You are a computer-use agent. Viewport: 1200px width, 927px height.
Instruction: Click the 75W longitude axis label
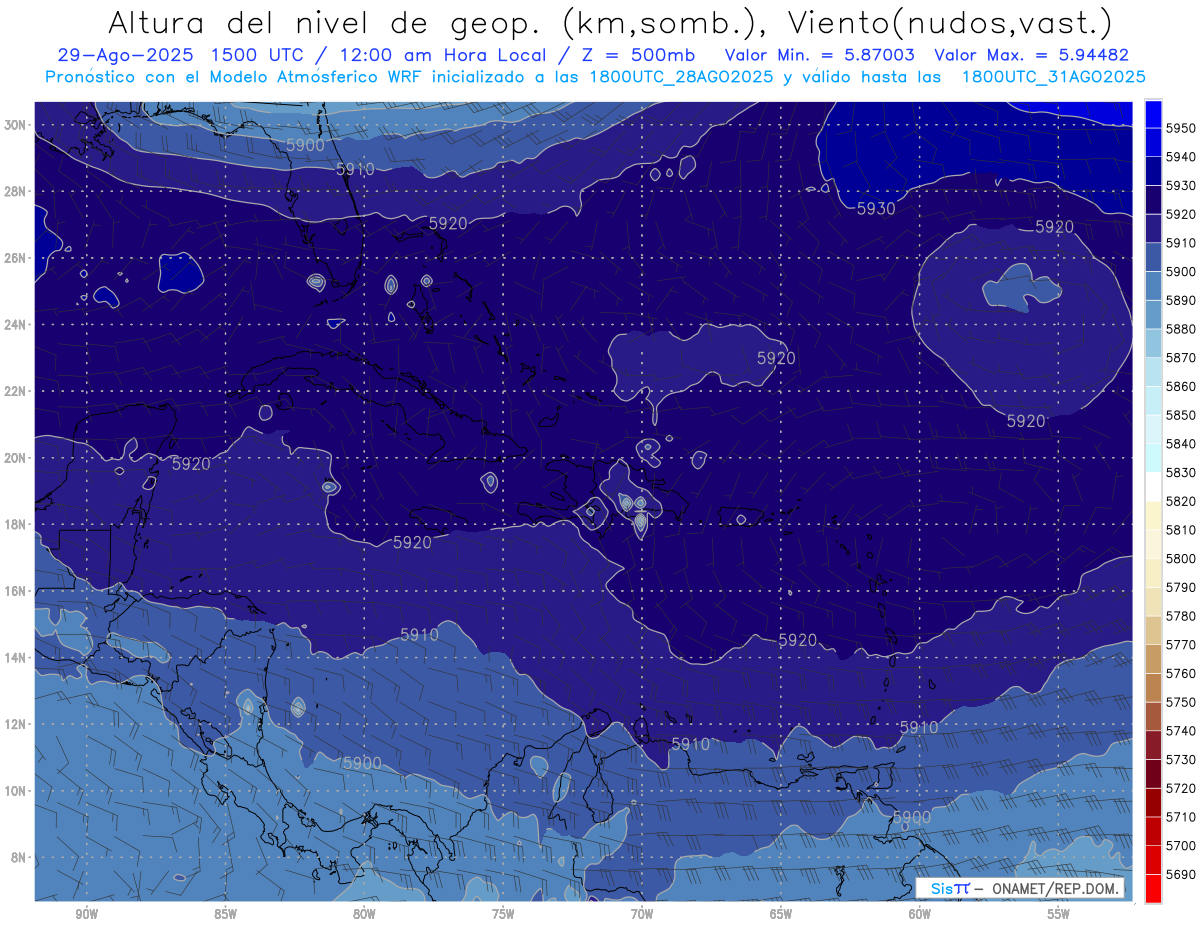point(503,914)
